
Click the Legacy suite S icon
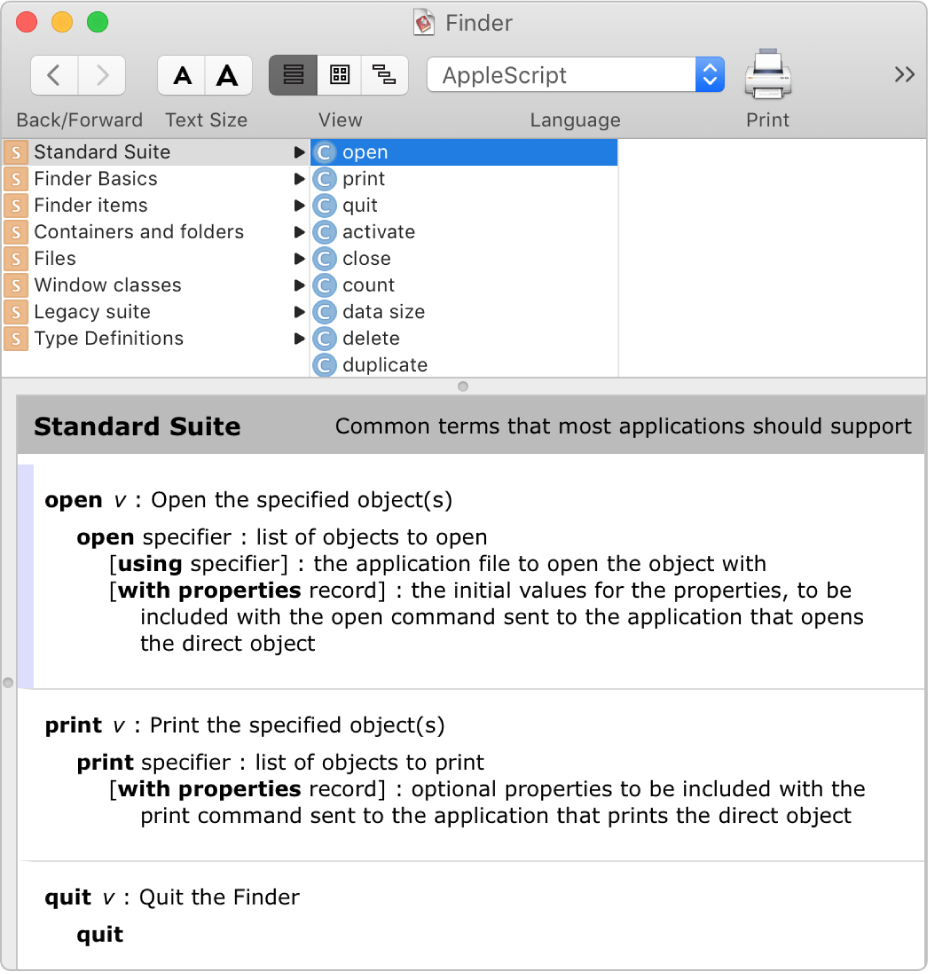pos(16,312)
